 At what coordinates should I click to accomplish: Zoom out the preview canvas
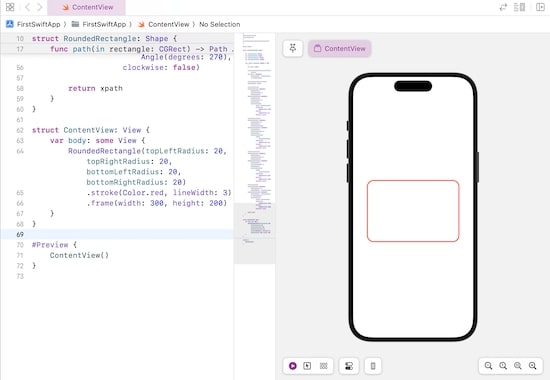coord(488,366)
